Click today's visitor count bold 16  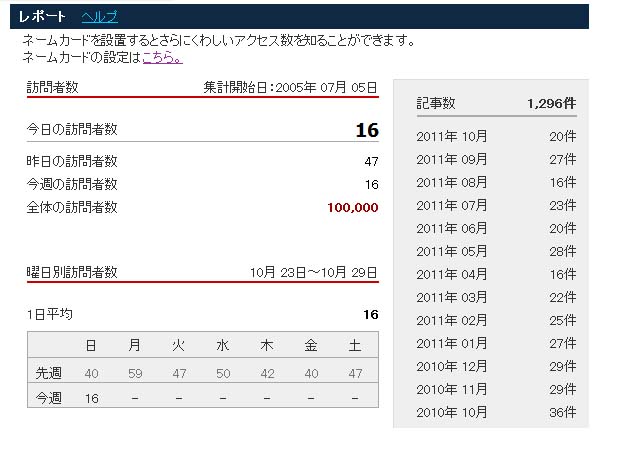click(x=367, y=130)
